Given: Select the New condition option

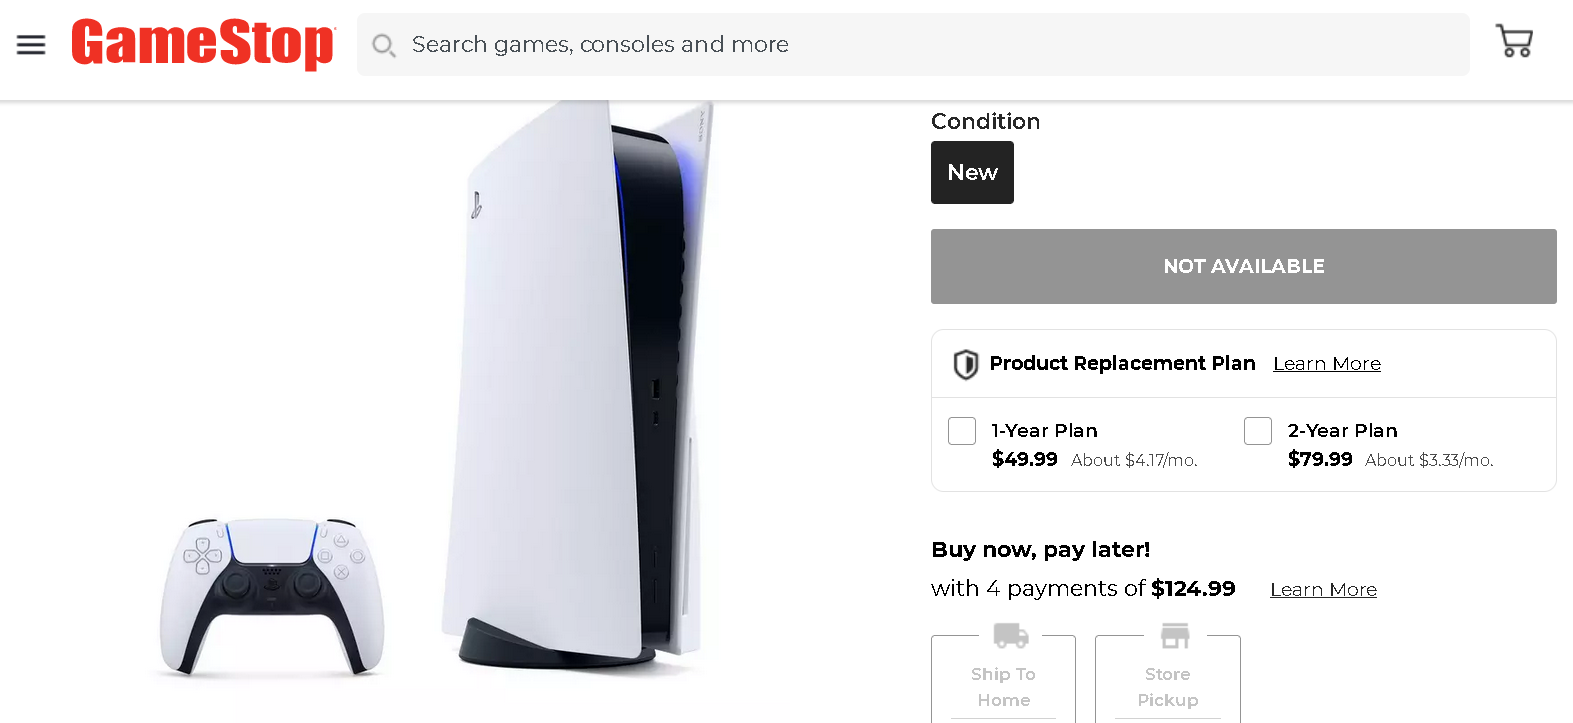Looking at the screenshot, I should pyautogui.click(x=972, y=173).
